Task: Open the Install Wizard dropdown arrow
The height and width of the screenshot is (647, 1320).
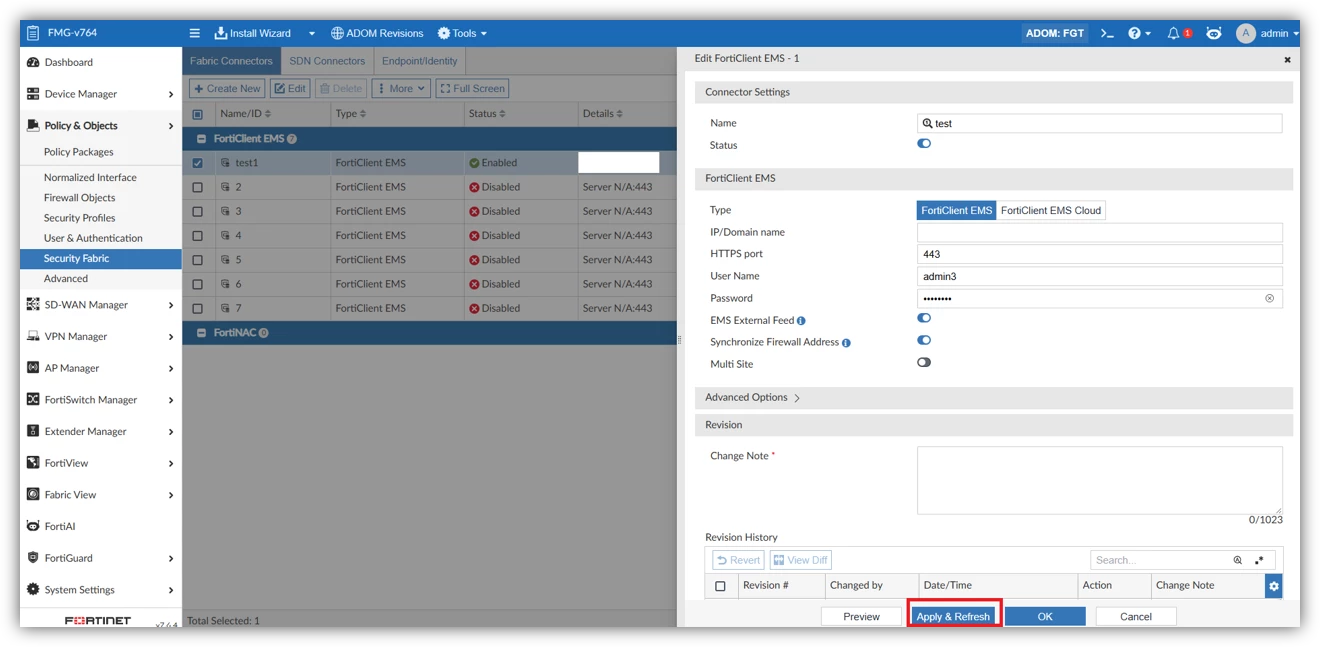Action: click(x=311, y=34)
